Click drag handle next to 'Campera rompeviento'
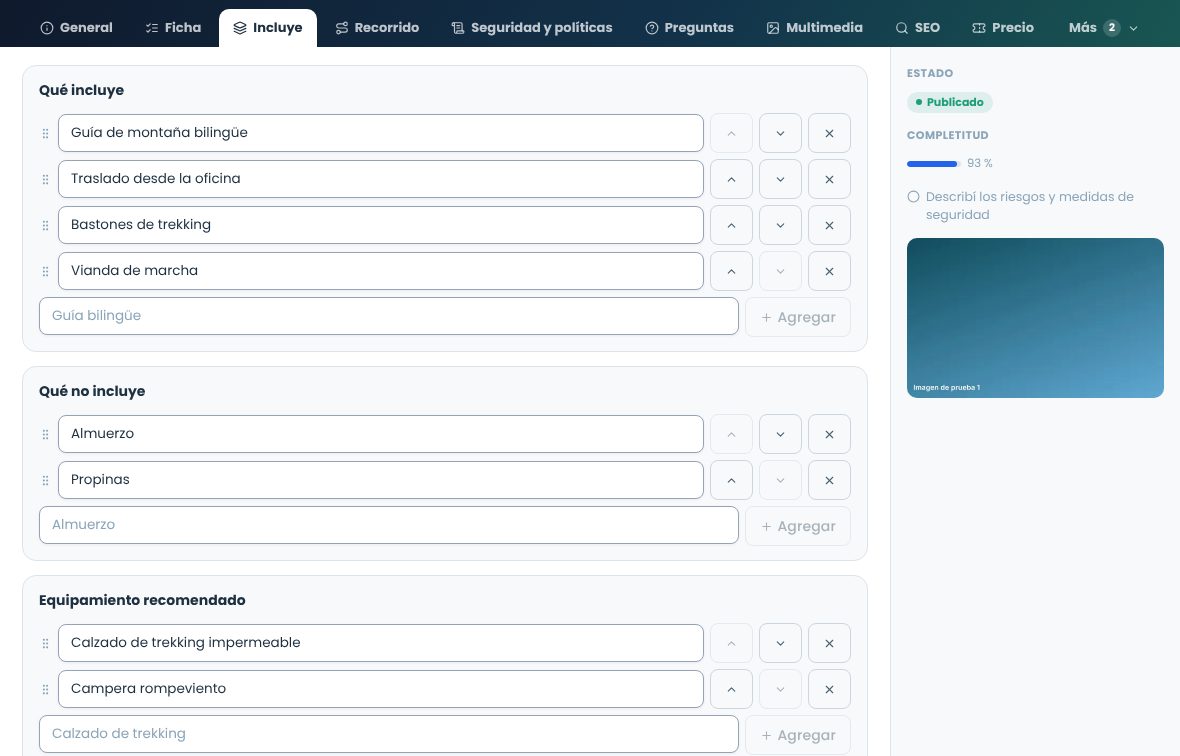 pos(45,689)
